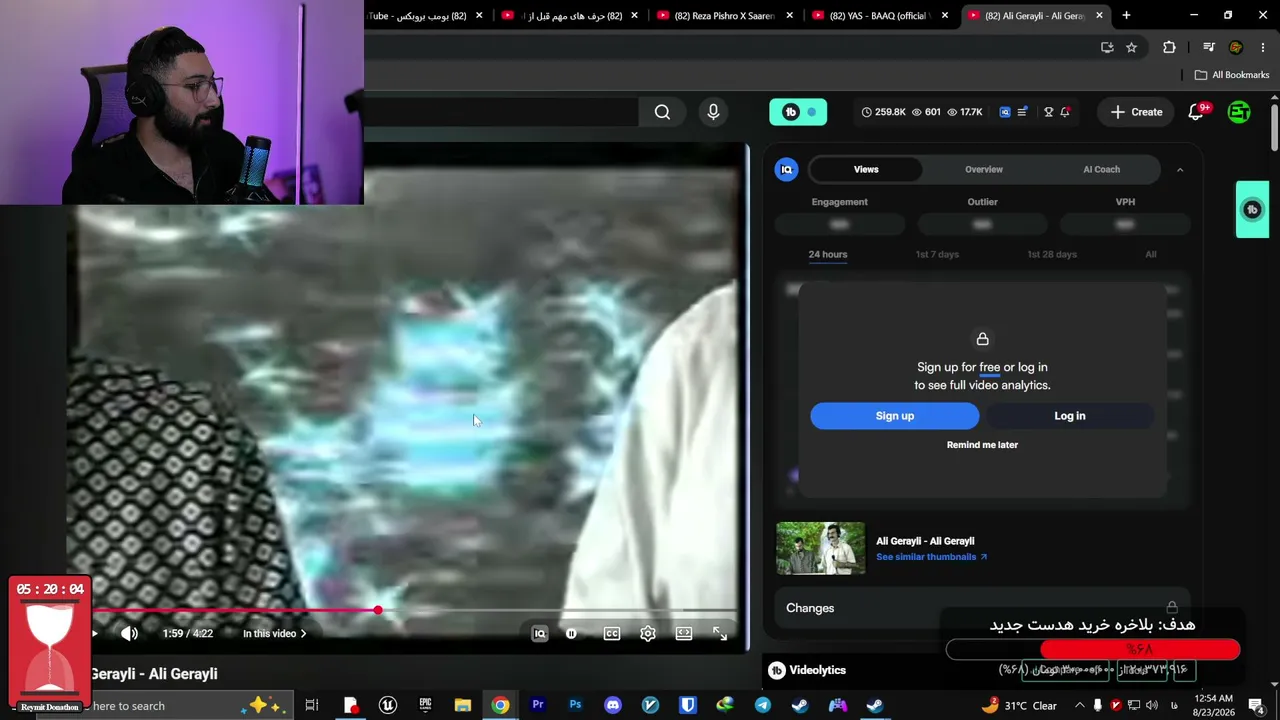
Task: Open the TubeBuddy side tab button
Action: 1252,209
